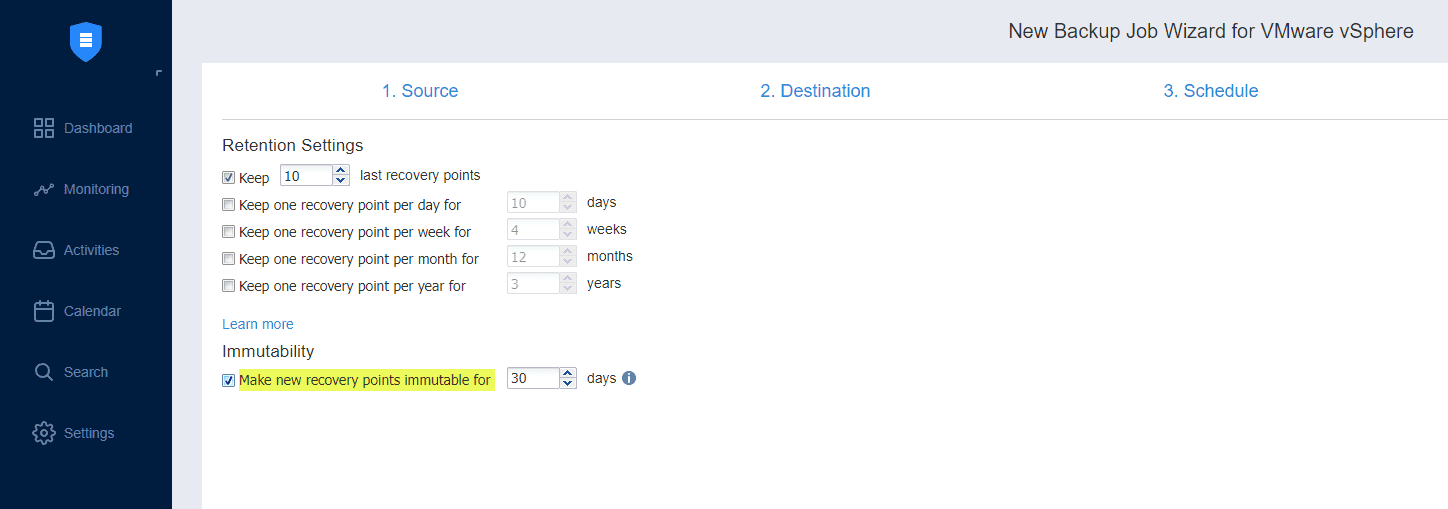
Task: Click the Settings gear icon
Action: tap(43, 433)
